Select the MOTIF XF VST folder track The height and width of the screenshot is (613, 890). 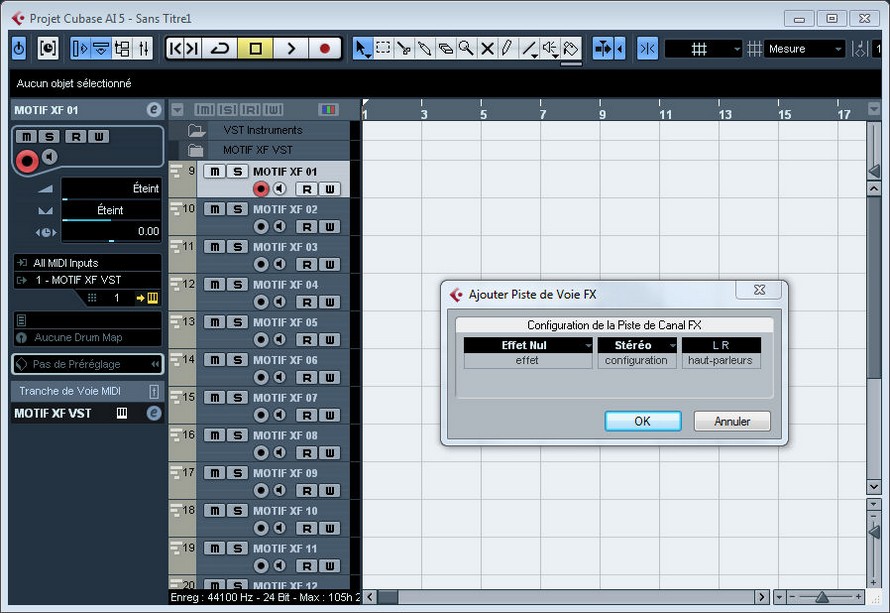257,150
